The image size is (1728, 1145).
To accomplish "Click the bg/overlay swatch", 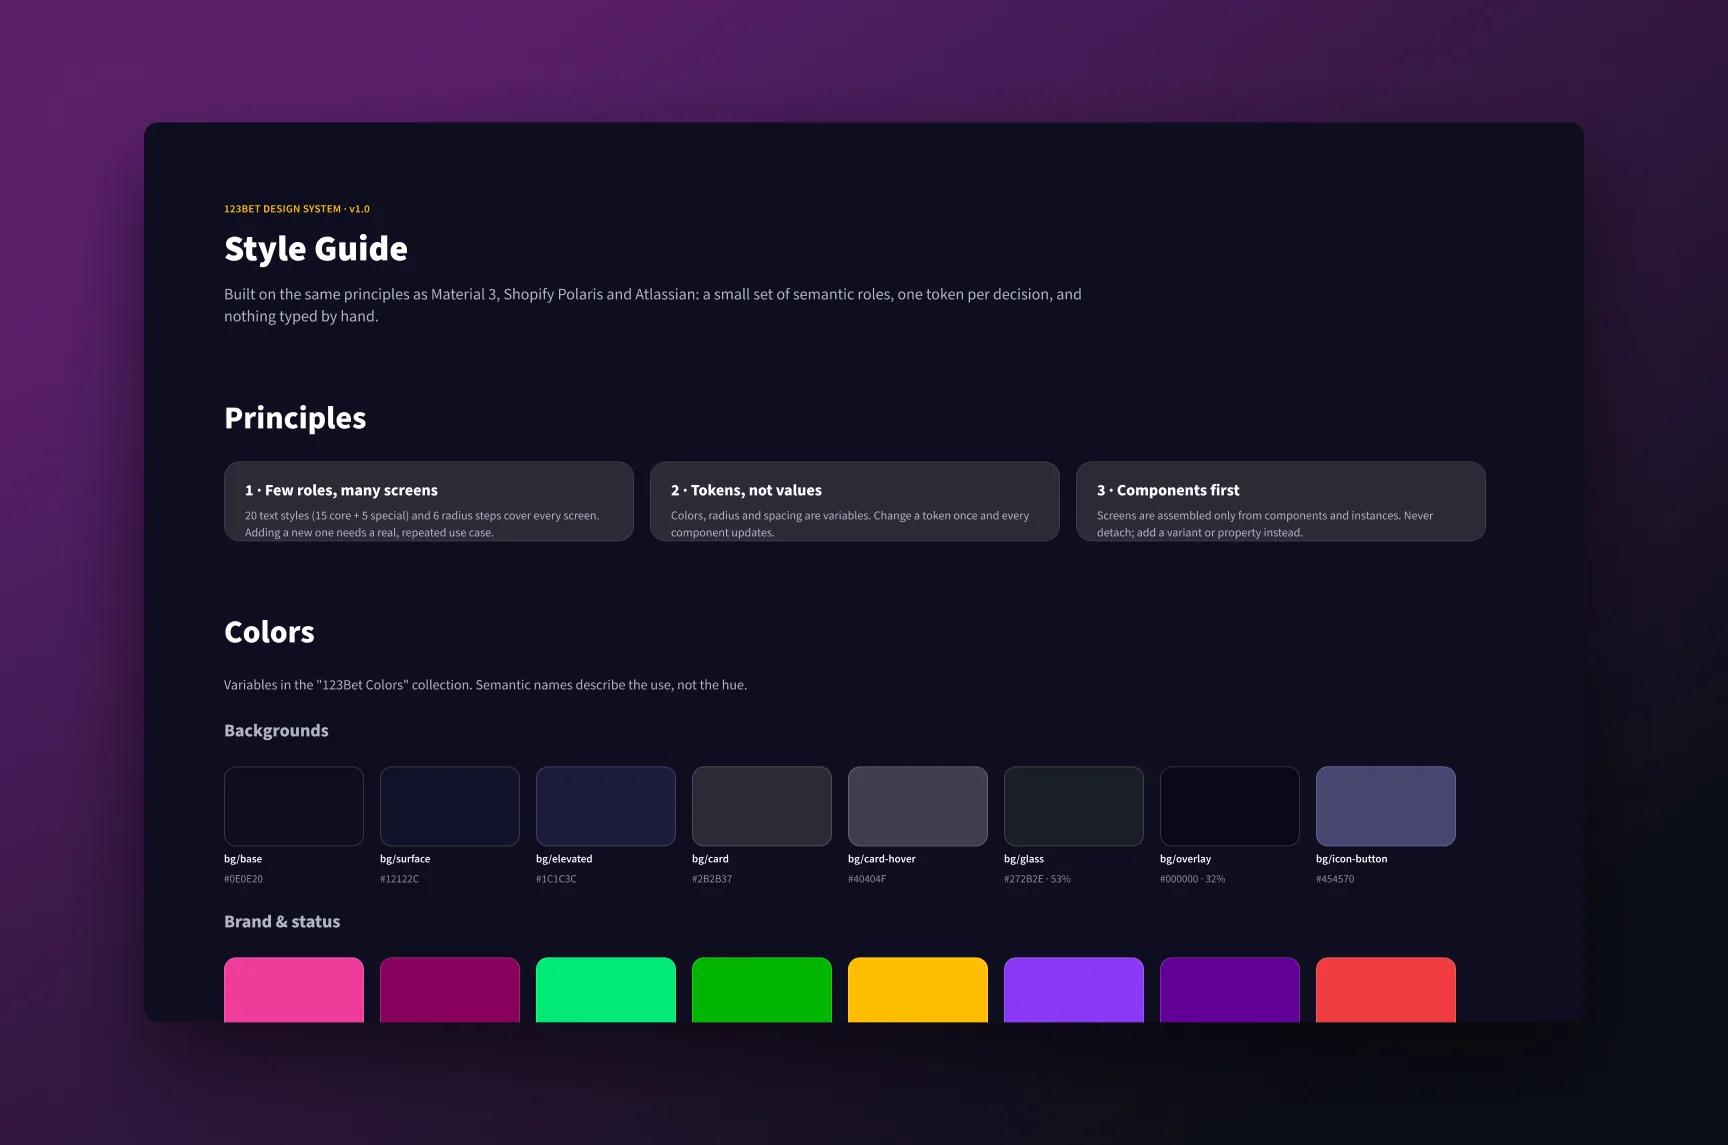I will click(1230, 806).
